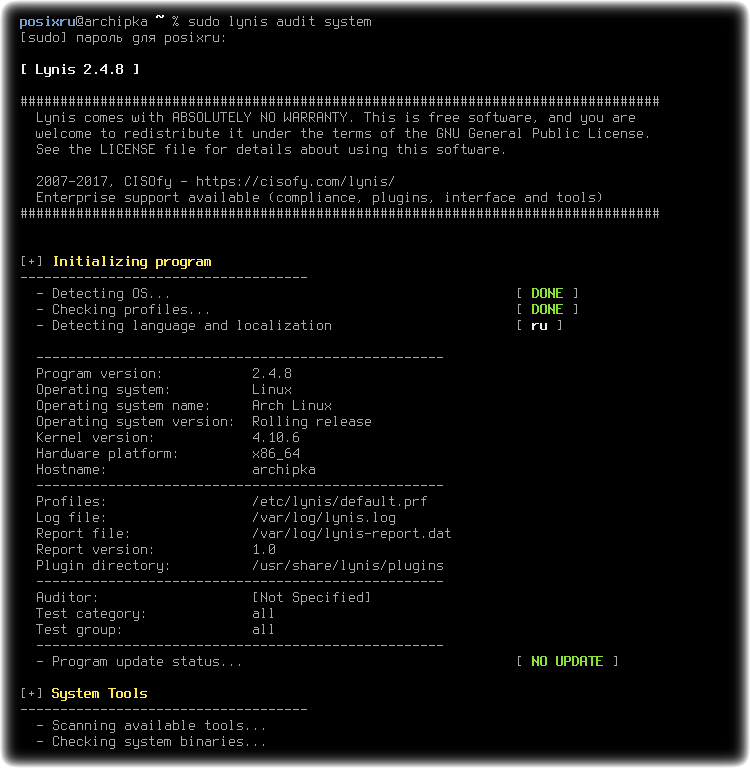Click the [Not Specified] auditor value

[311, 598]
